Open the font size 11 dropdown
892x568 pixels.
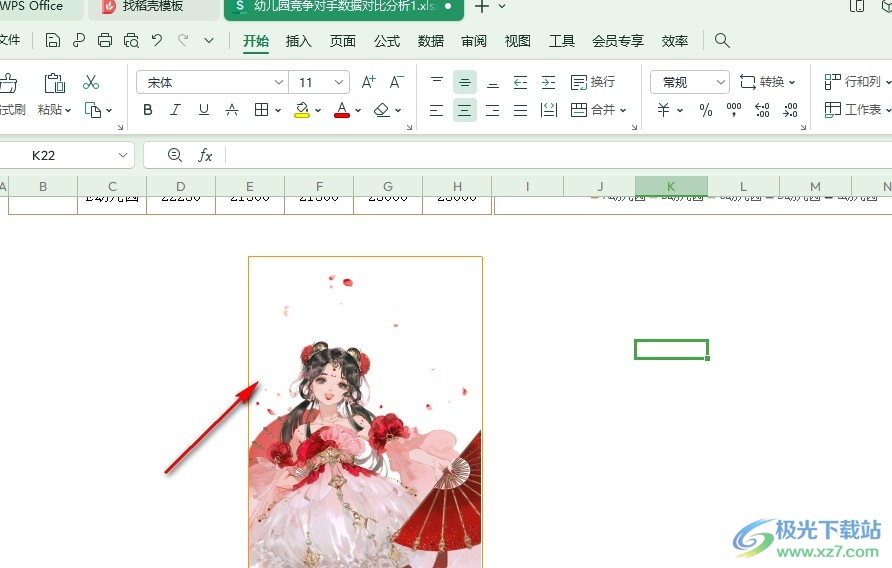click(x=338, y=83)
